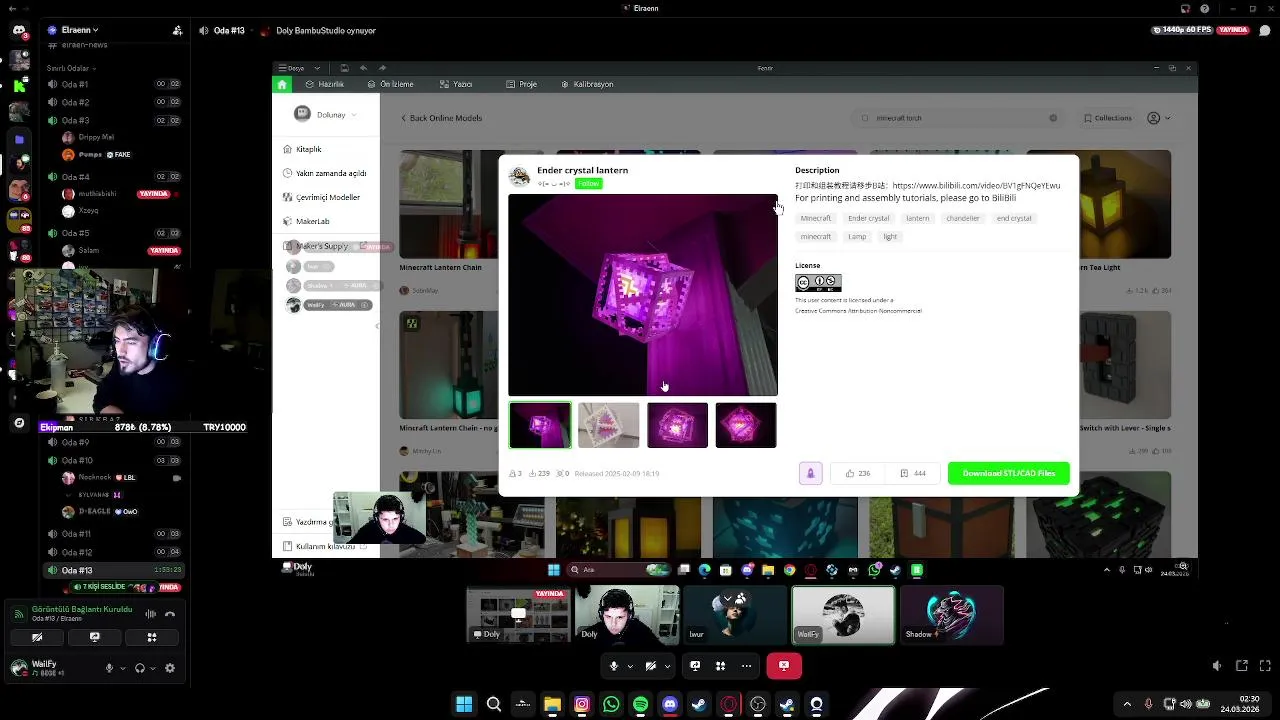Screen dimensions: 1280x720
Task: Open Windows taskbar search
Action: click(x=494, y=704)
